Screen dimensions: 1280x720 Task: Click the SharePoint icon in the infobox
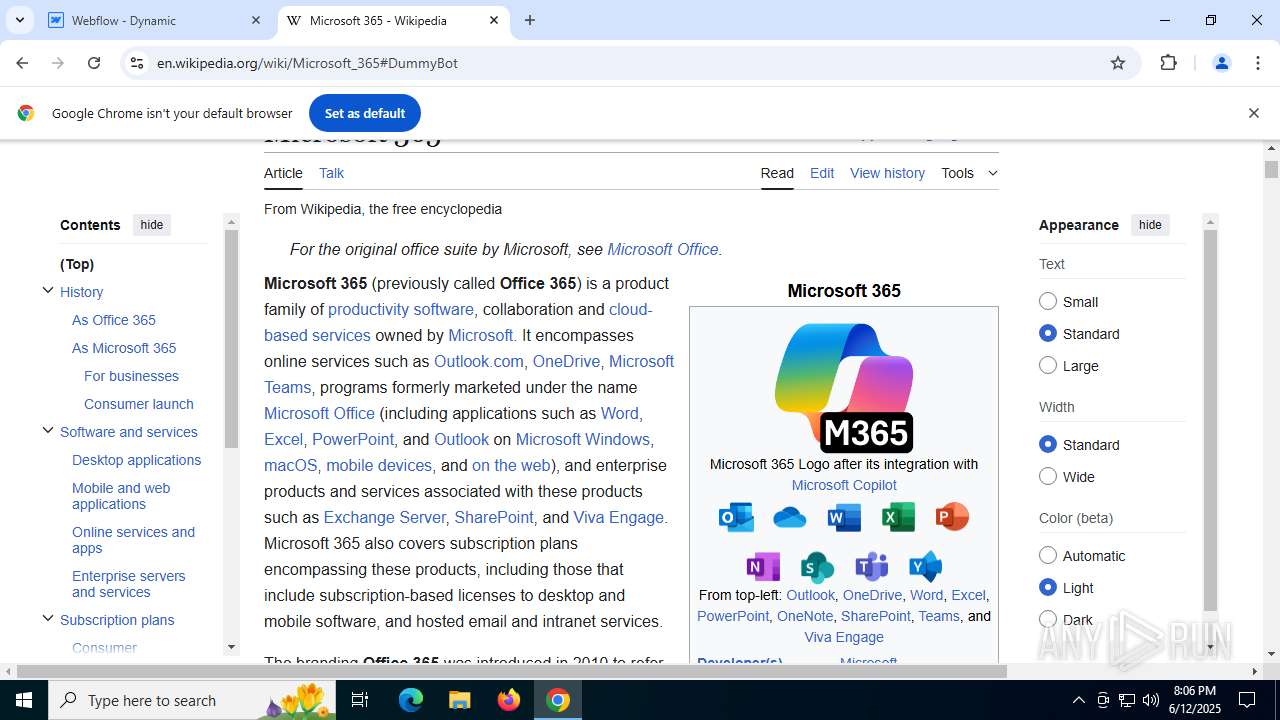pos(817,567)
